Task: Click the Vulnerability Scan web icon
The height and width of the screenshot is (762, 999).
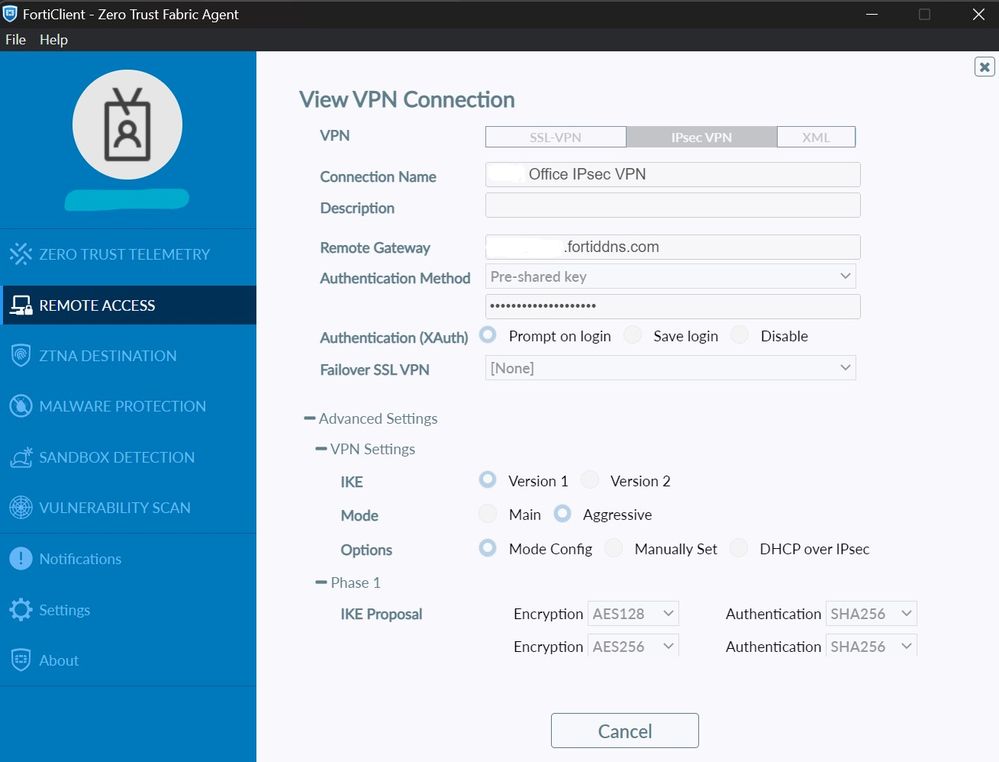Action: click(20, 507)
